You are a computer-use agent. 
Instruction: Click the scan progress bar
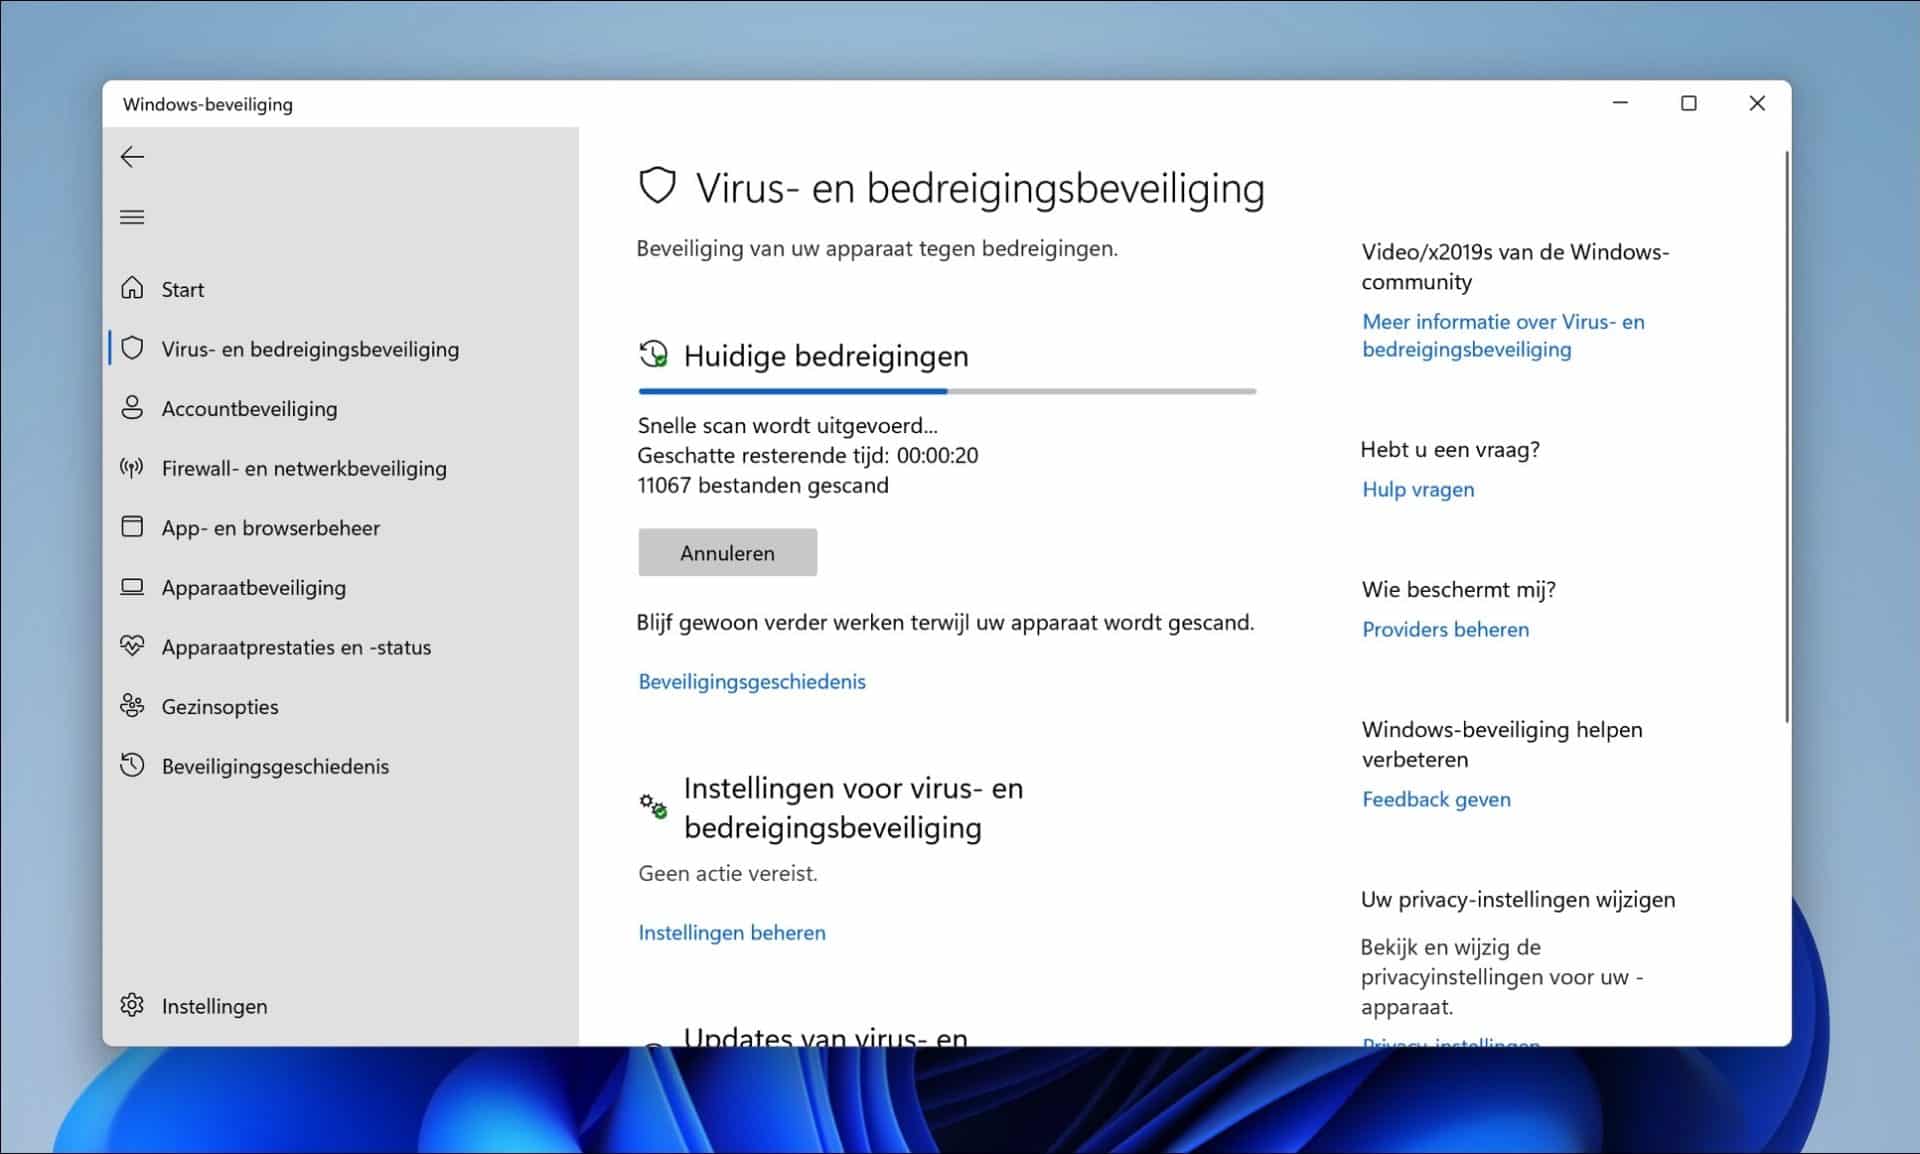(945, 391)
